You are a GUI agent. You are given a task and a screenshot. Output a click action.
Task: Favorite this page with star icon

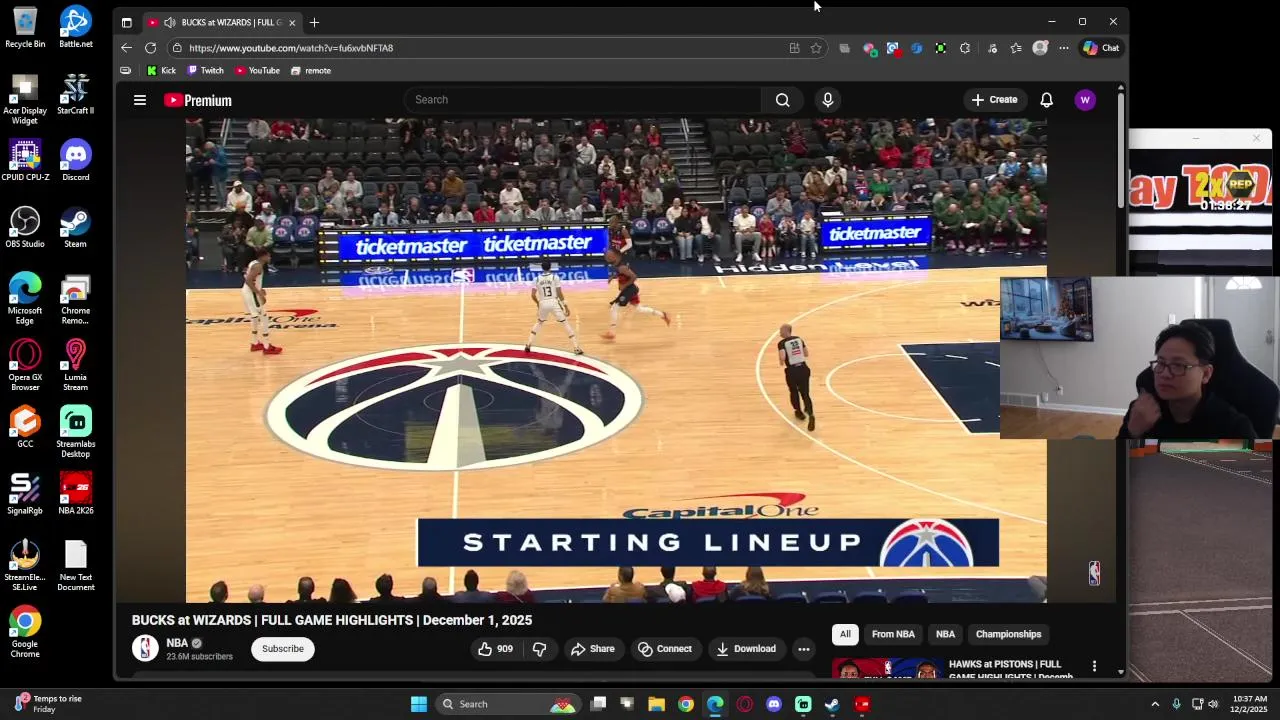coord(816,48)
